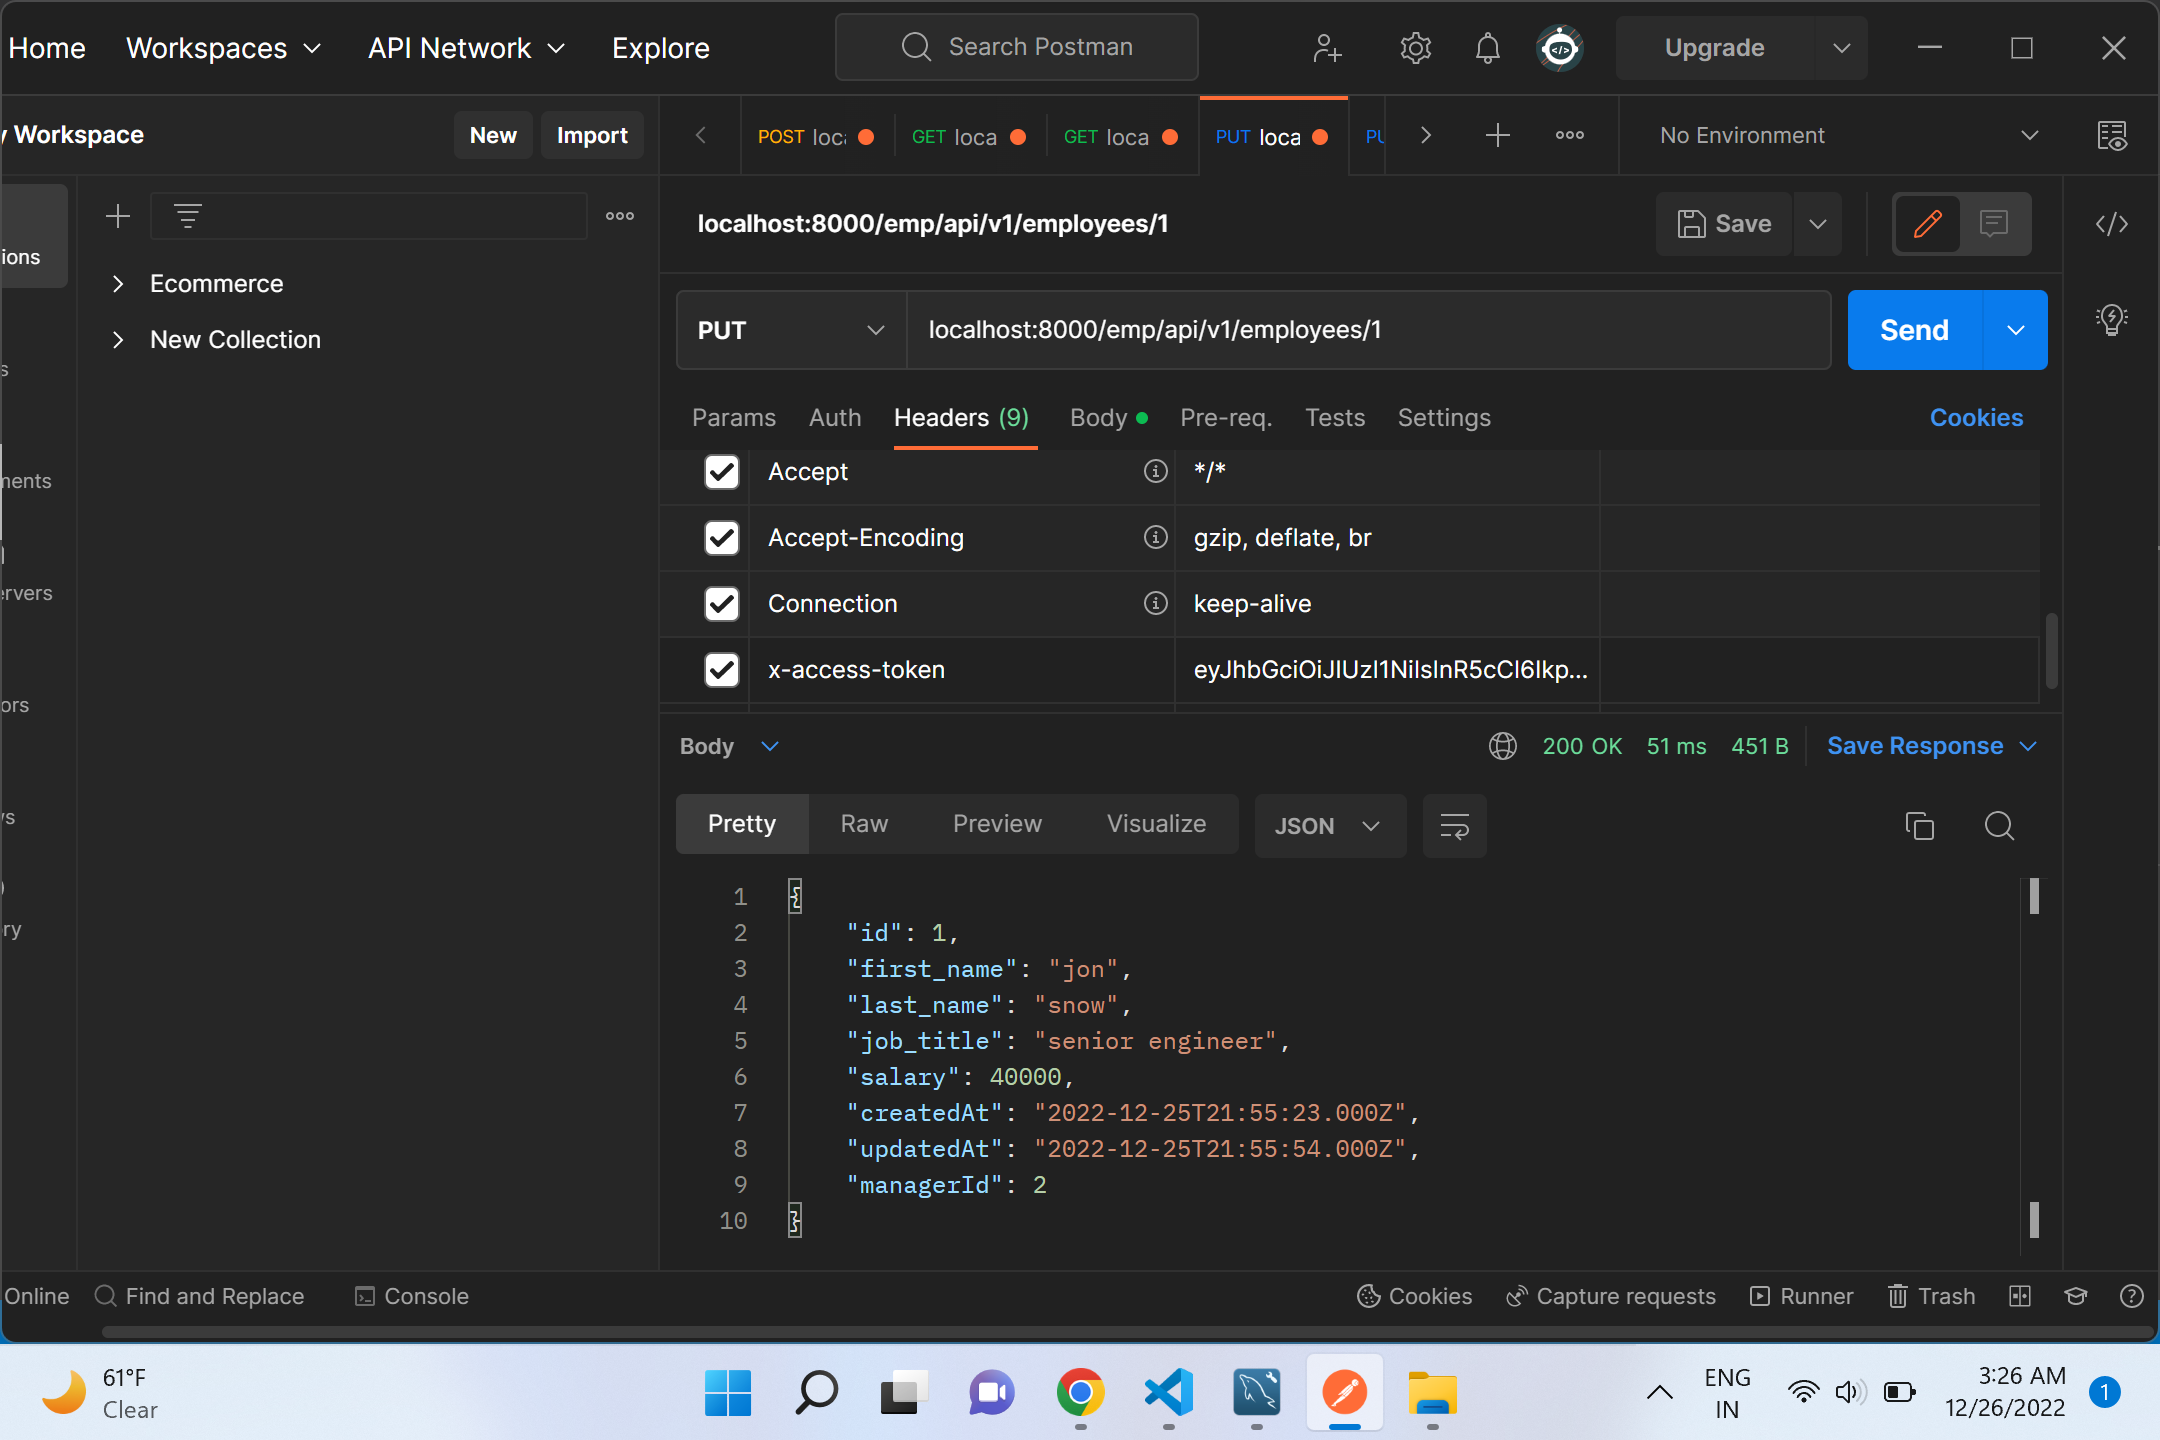Click the Trash icon in status bar
Image resolution: width=2160 pixels, height=1440 pixels.
(x=1931, y=1295)
